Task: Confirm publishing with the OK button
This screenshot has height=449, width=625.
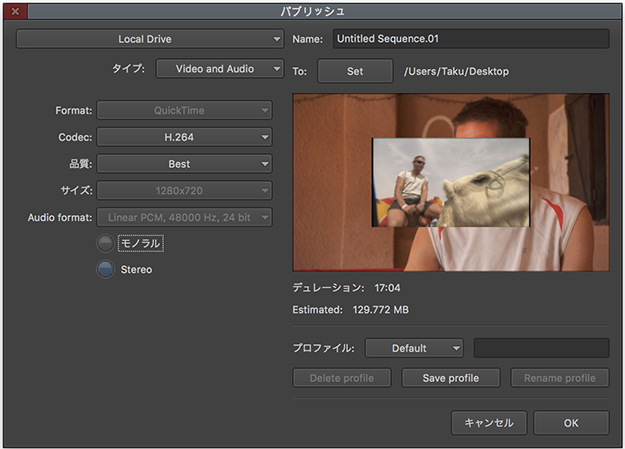Action: coord(570,423)
